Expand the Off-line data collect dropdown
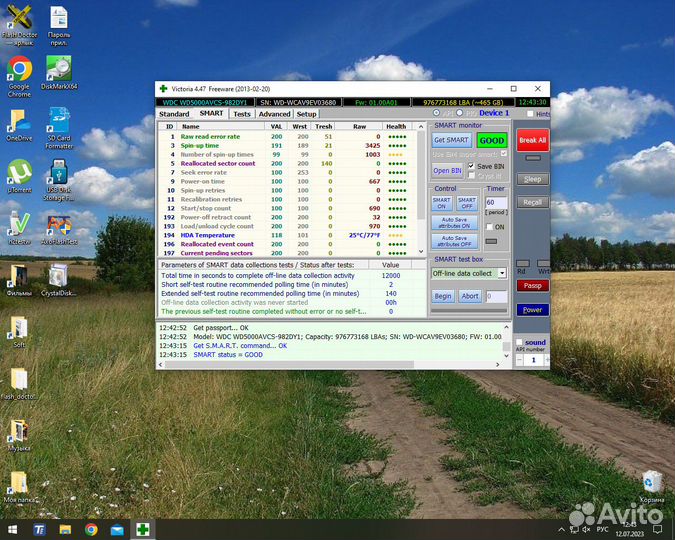675x540 pixels. click(x=502, y=273)
